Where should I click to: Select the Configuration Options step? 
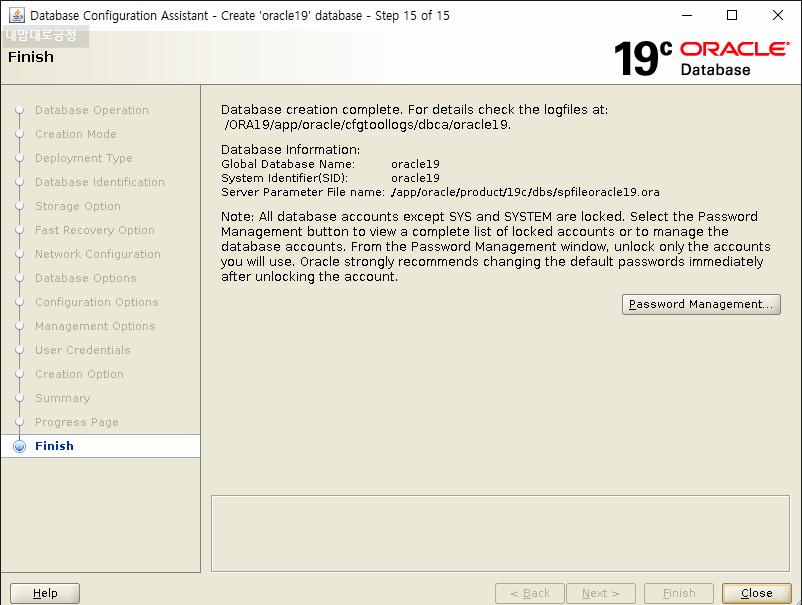click(97, 302)
